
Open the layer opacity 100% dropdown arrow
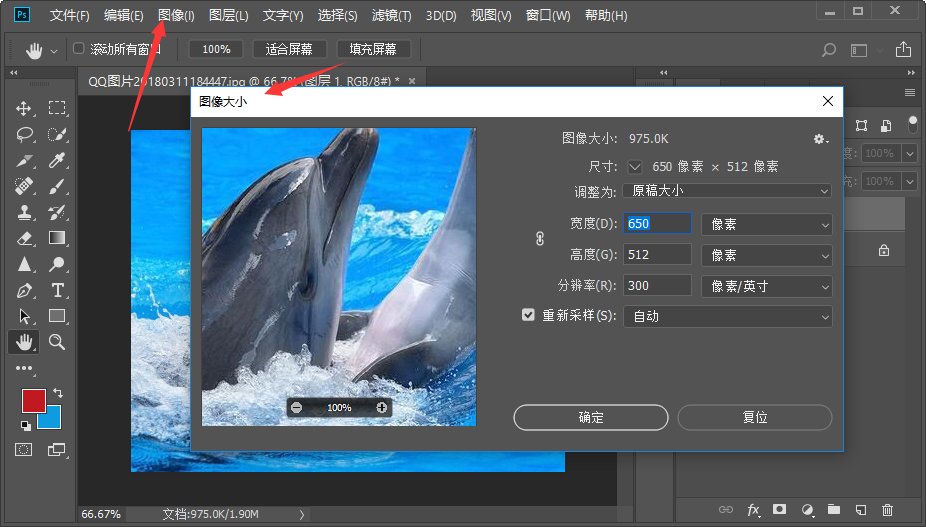click(x=910, y=154)
